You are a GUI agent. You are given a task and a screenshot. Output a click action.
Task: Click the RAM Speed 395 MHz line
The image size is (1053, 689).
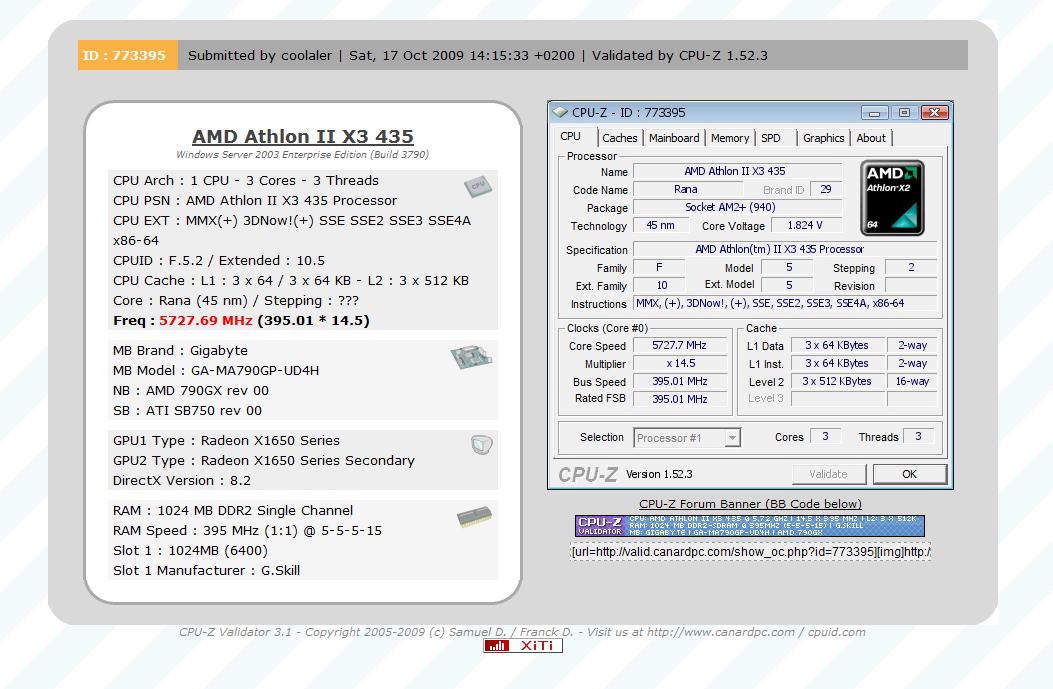click(247, 531)
